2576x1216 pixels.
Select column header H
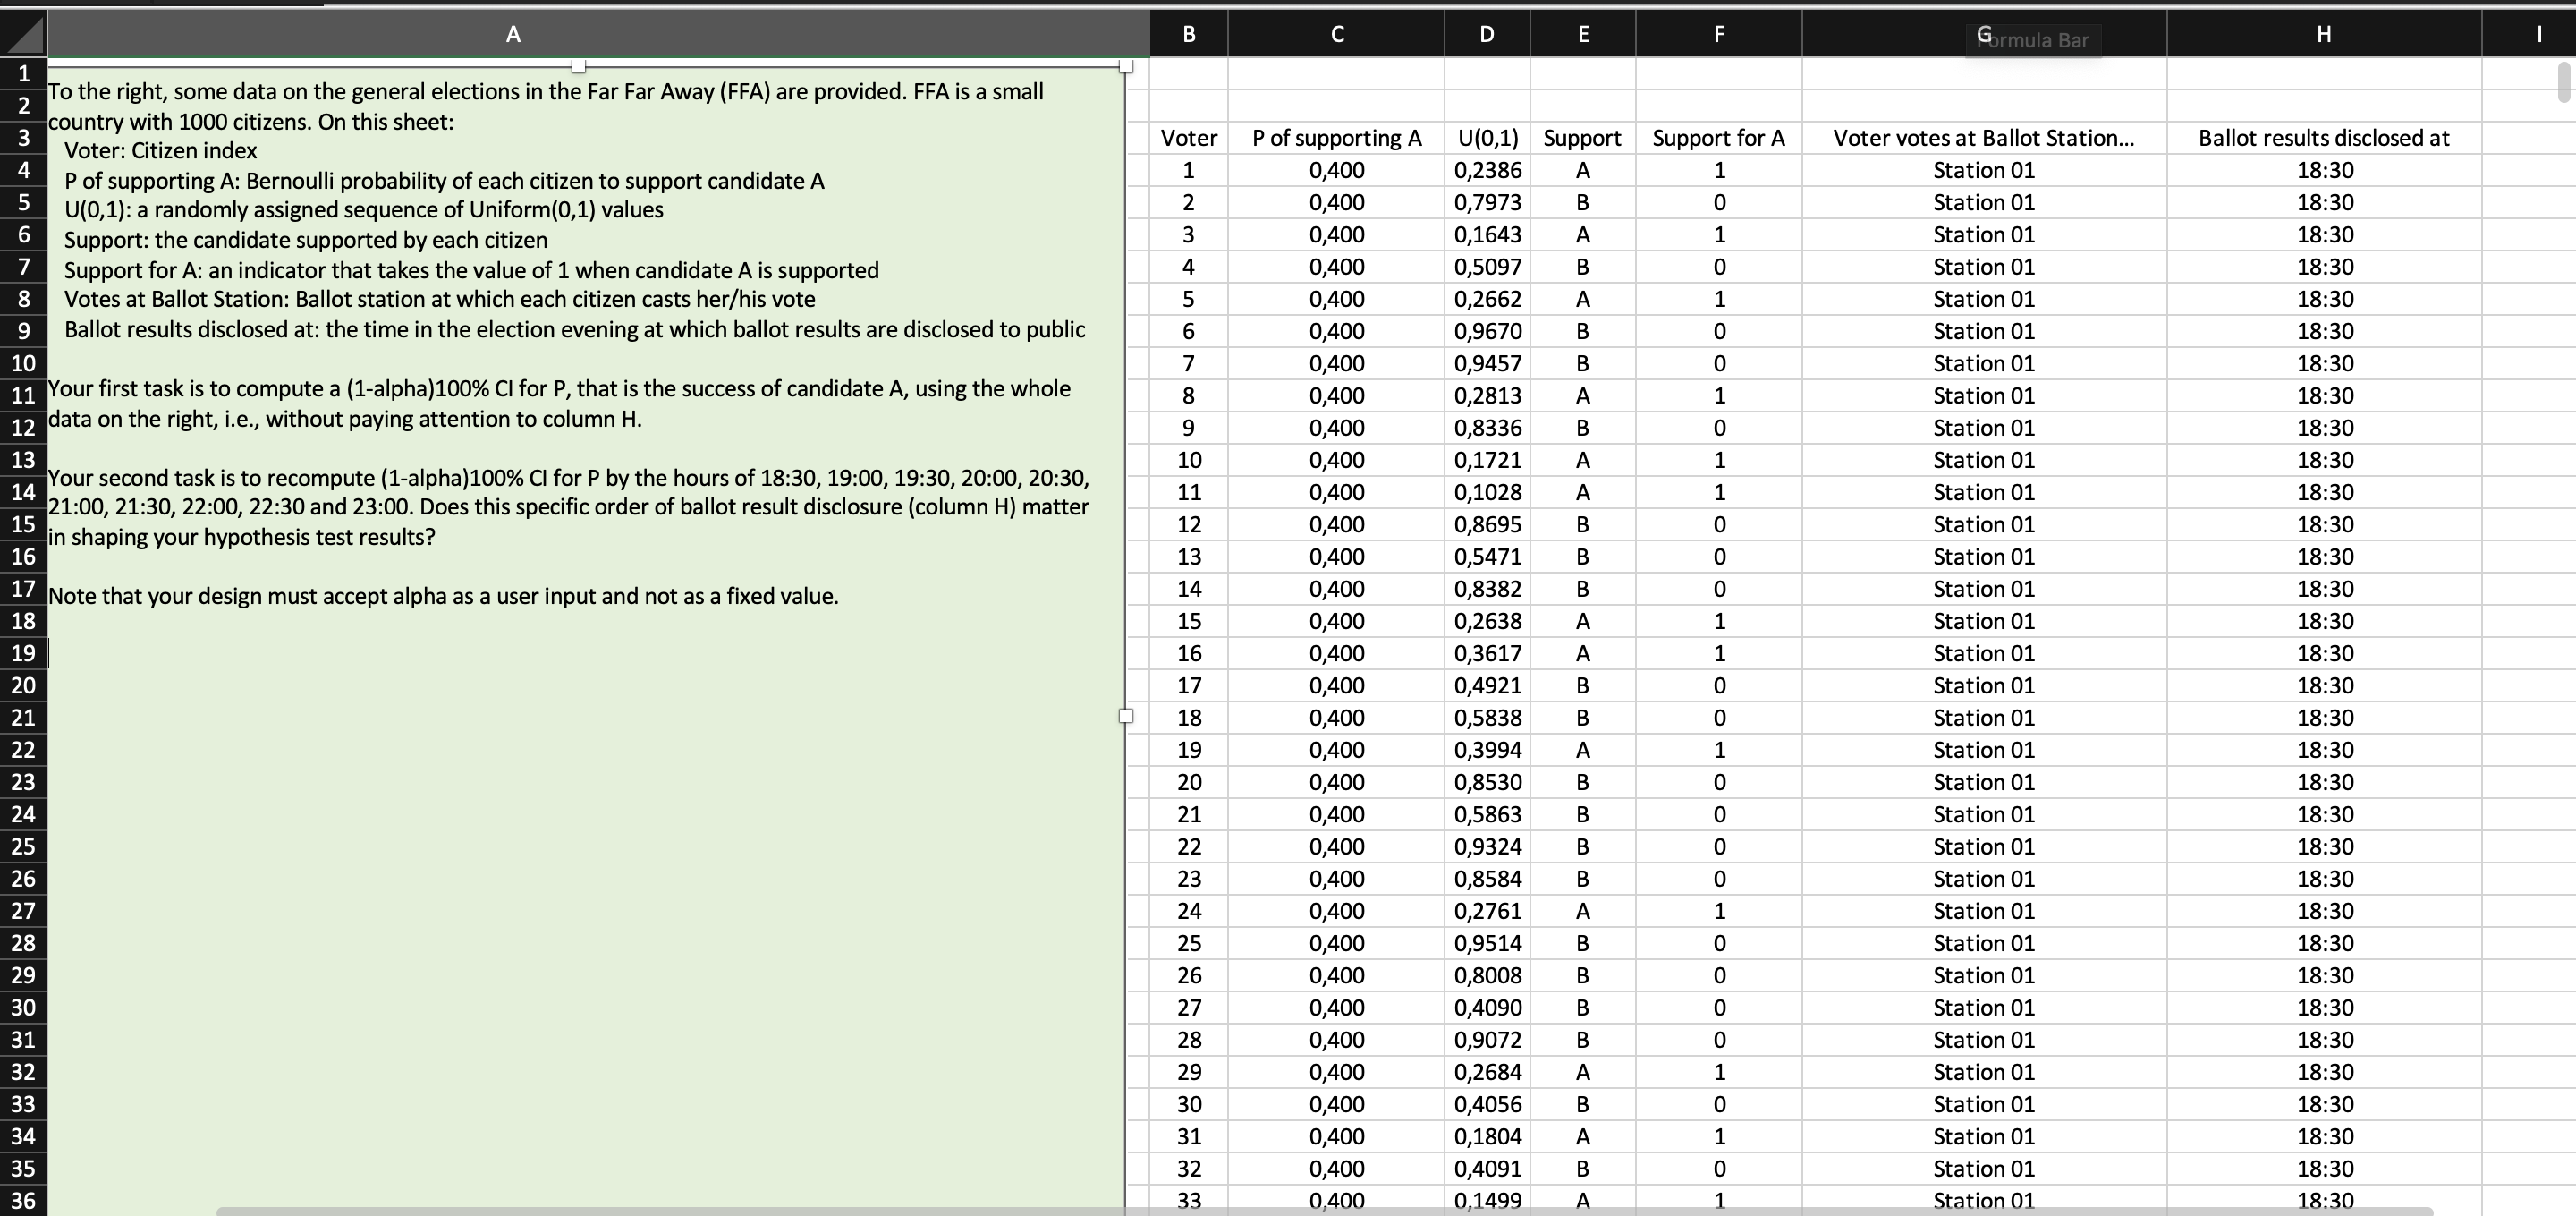pyautogui.click(x=2322, y=33)
